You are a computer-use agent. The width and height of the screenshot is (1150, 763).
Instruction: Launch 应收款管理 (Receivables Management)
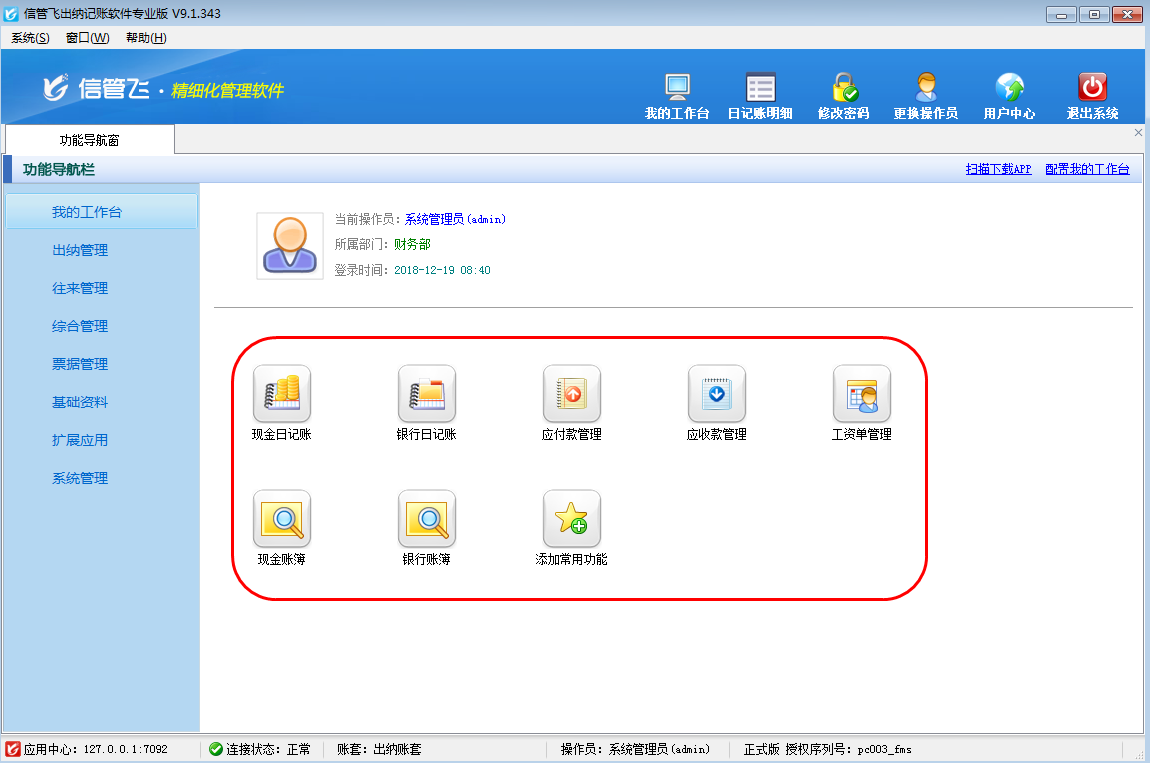tap(716, 403)
